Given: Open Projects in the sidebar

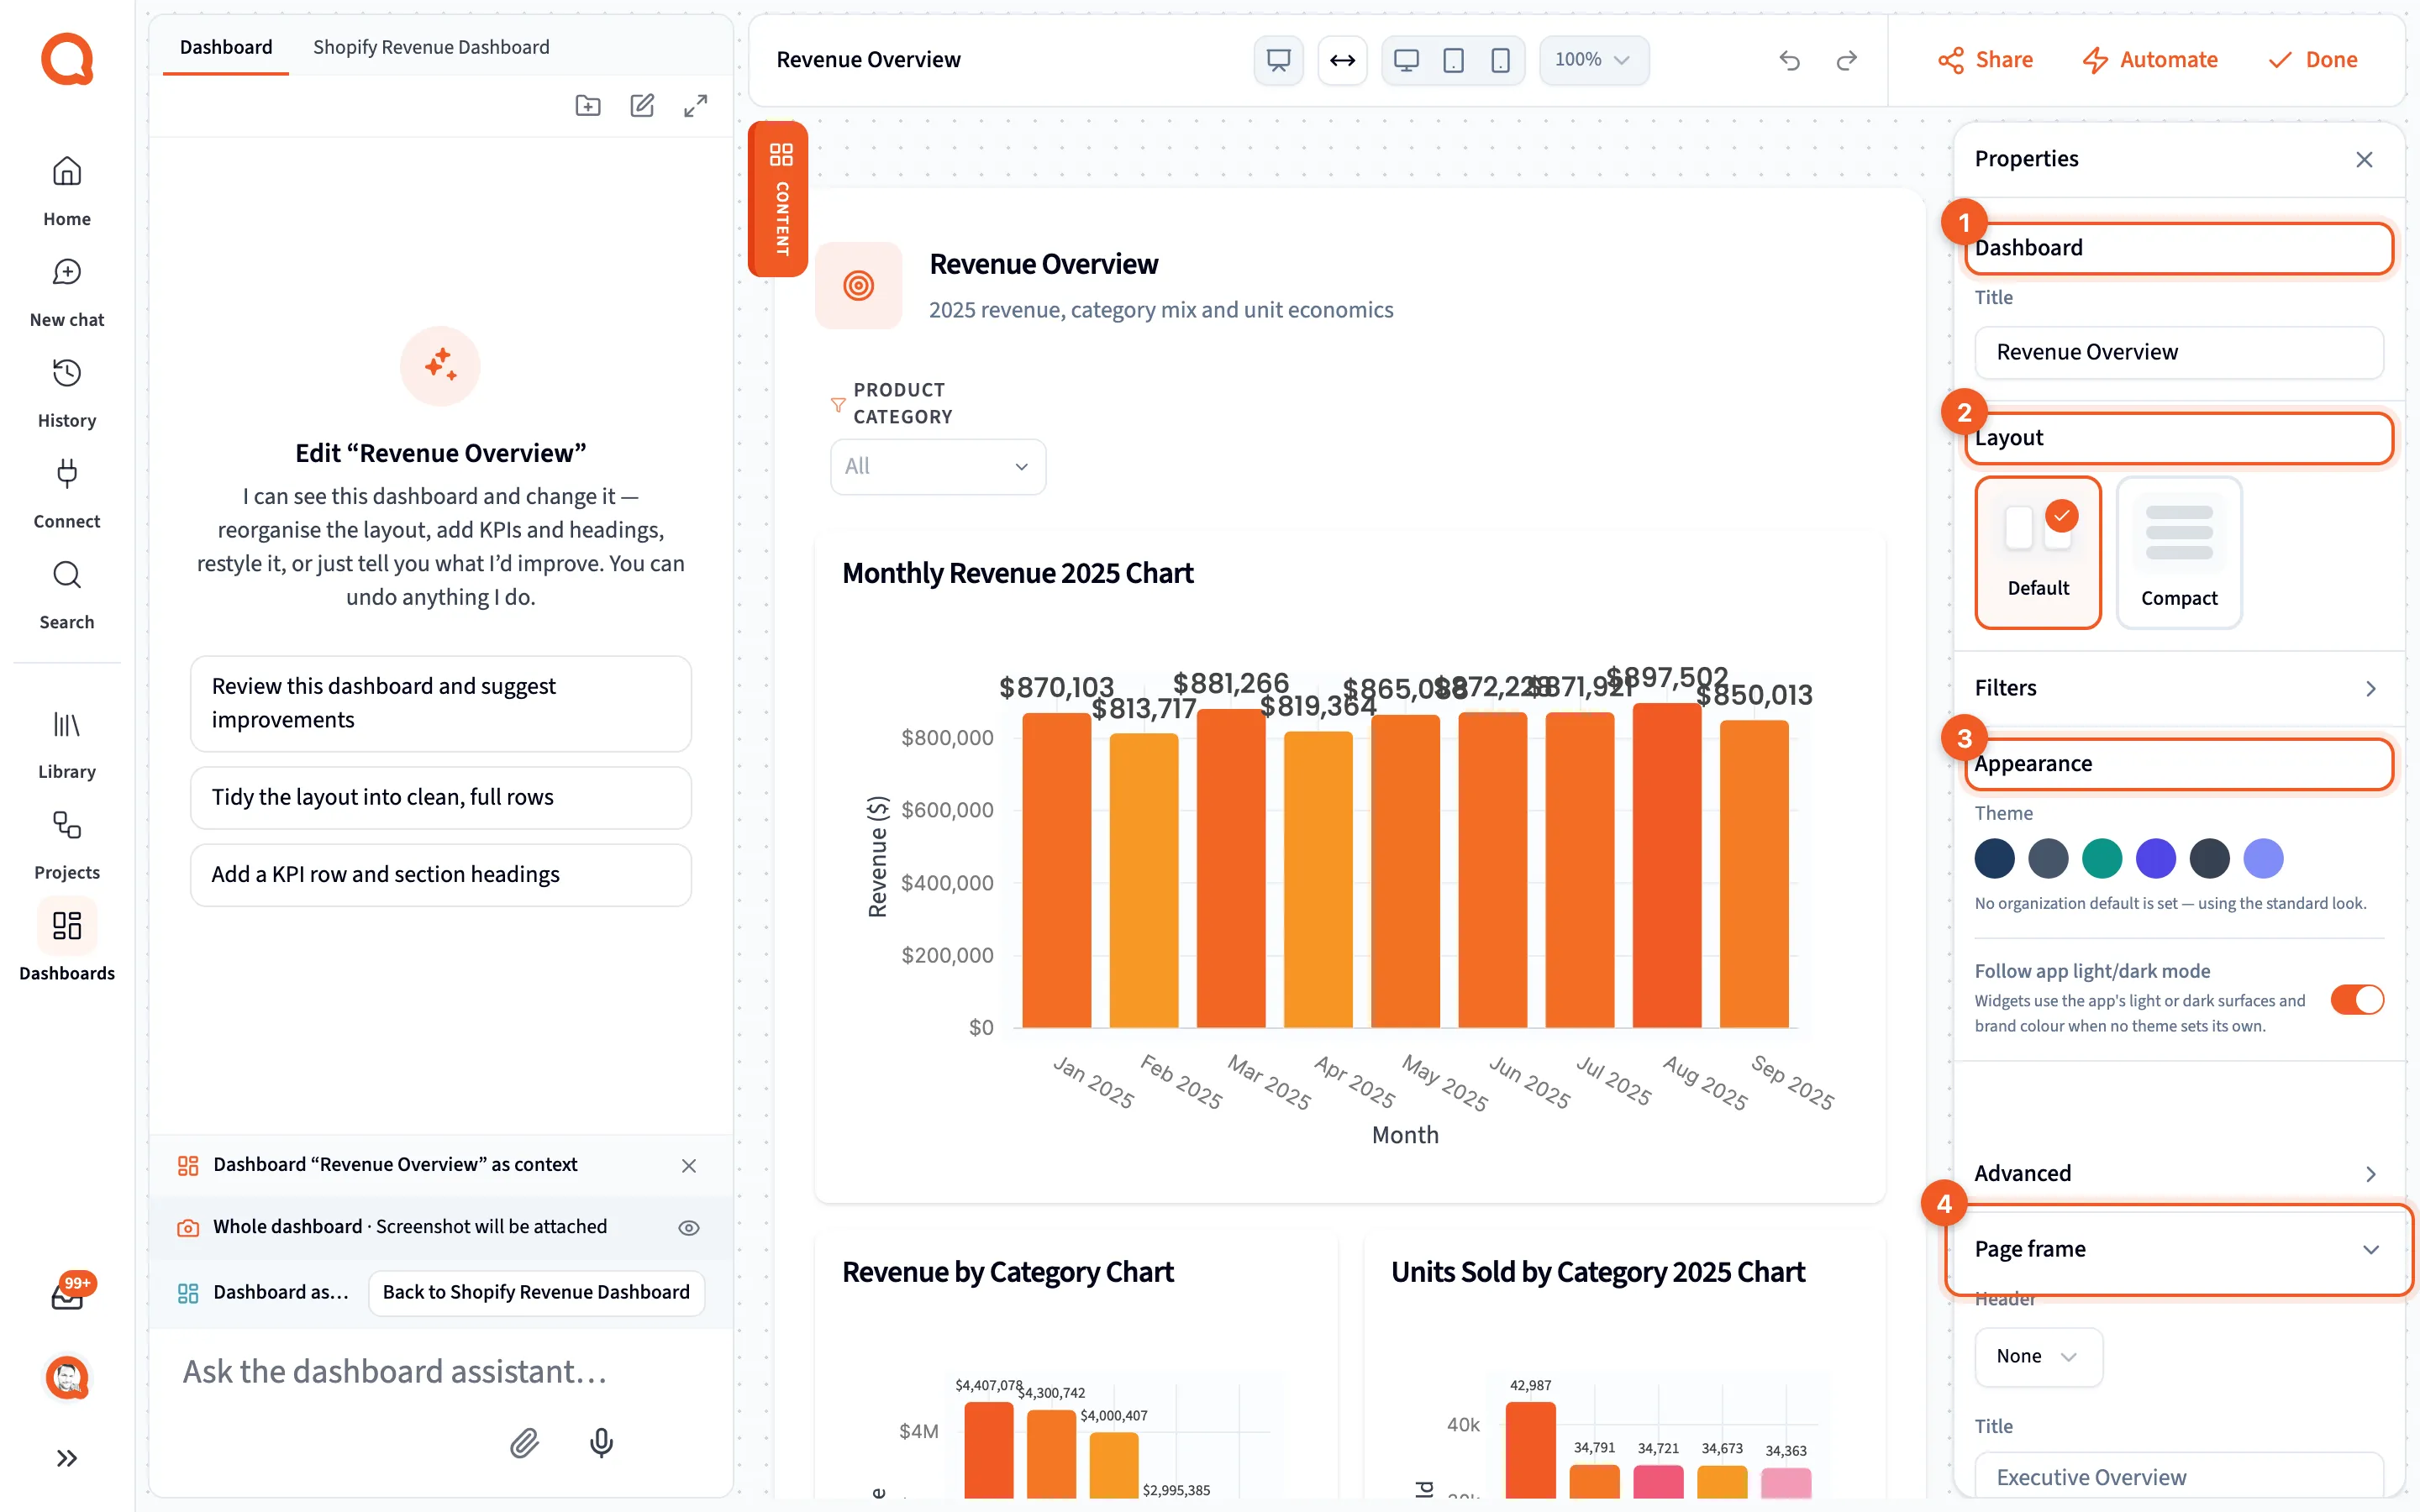Looking at the screenshot, I should 67,845.
